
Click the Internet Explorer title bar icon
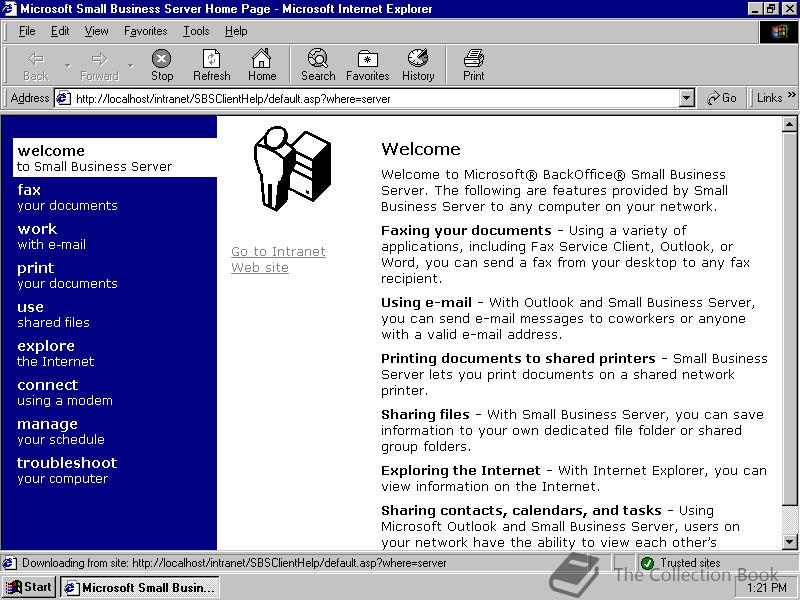[9, 9]
